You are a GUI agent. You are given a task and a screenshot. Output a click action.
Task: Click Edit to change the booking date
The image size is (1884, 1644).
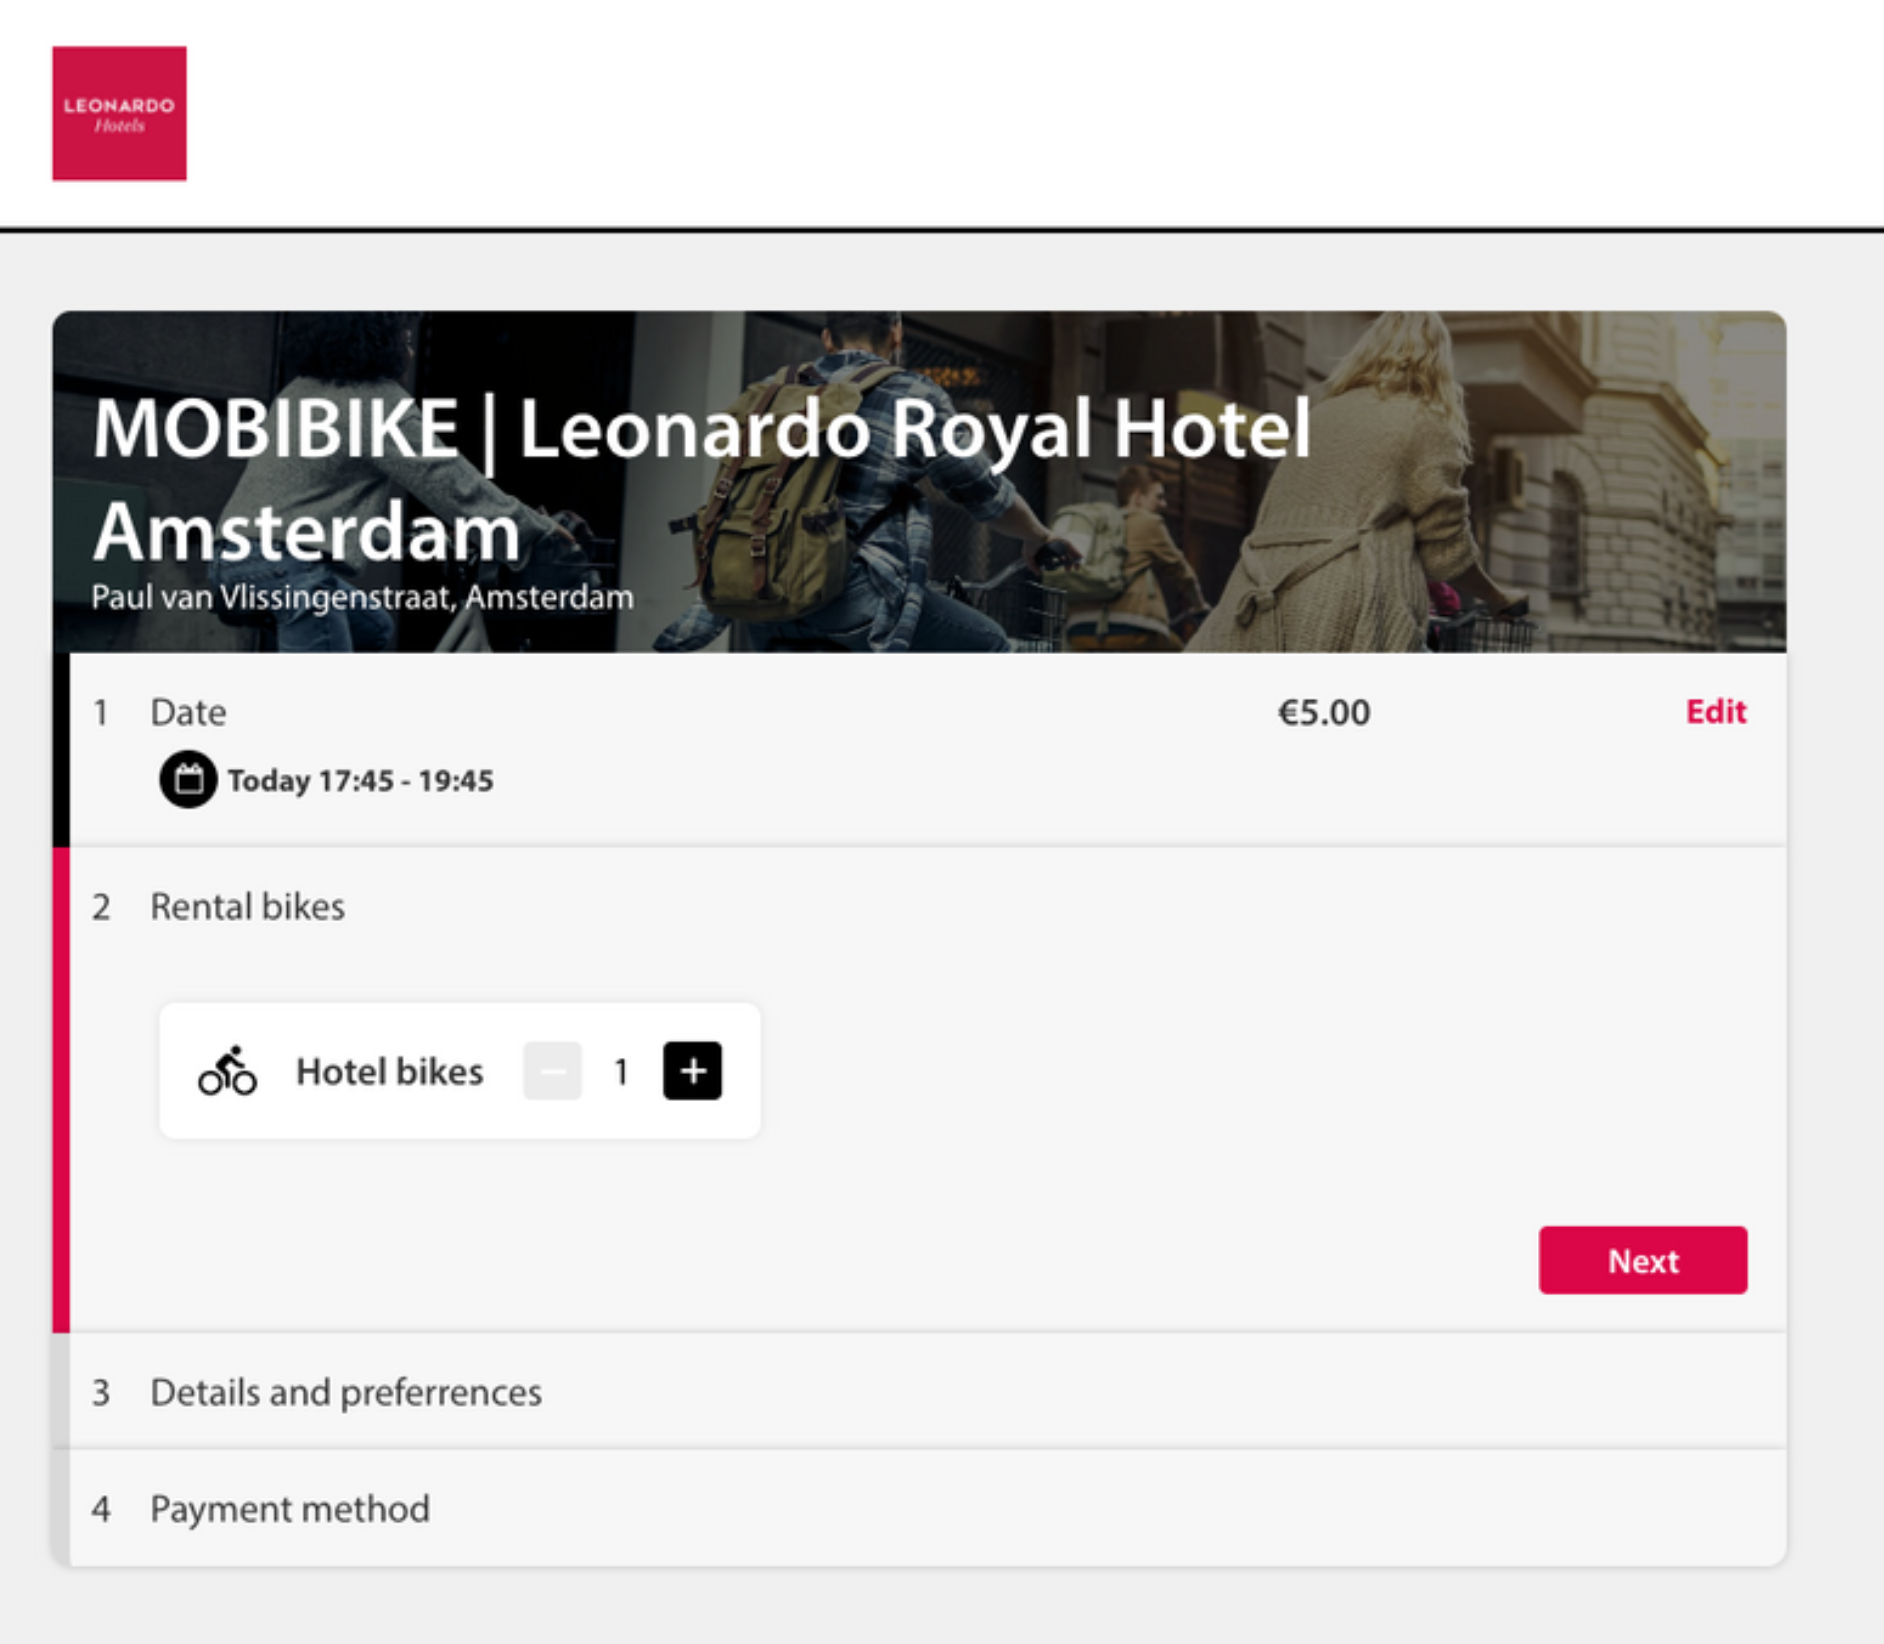point(1716,712)
